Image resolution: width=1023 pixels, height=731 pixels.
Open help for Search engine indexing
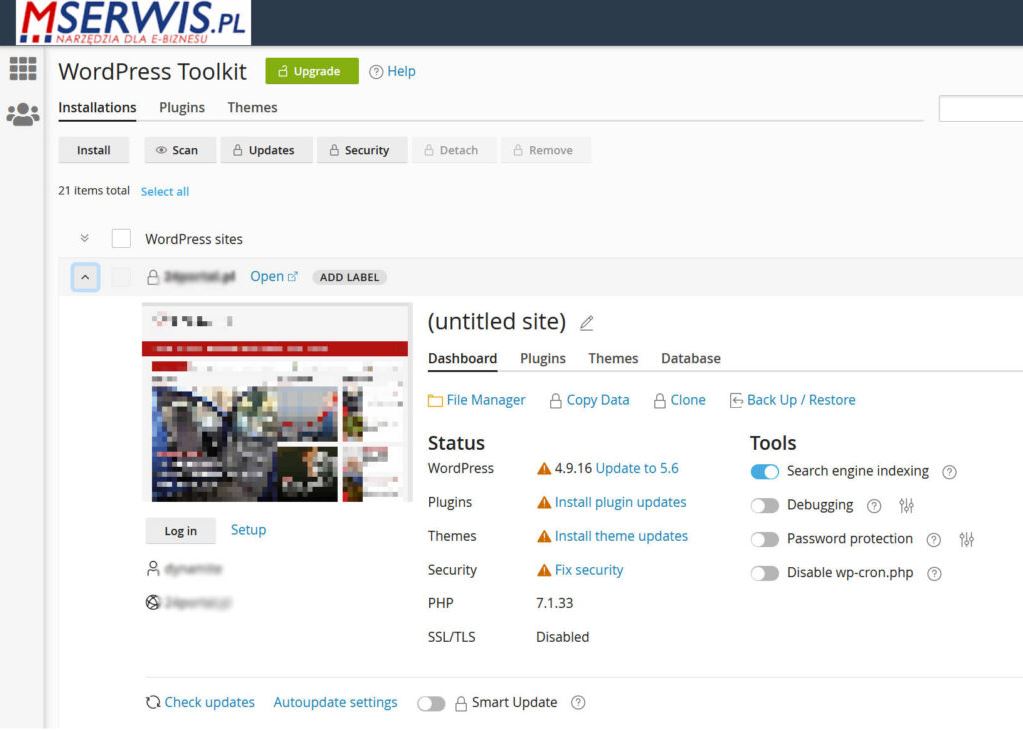pyautogui.click(x=950, y=472)
